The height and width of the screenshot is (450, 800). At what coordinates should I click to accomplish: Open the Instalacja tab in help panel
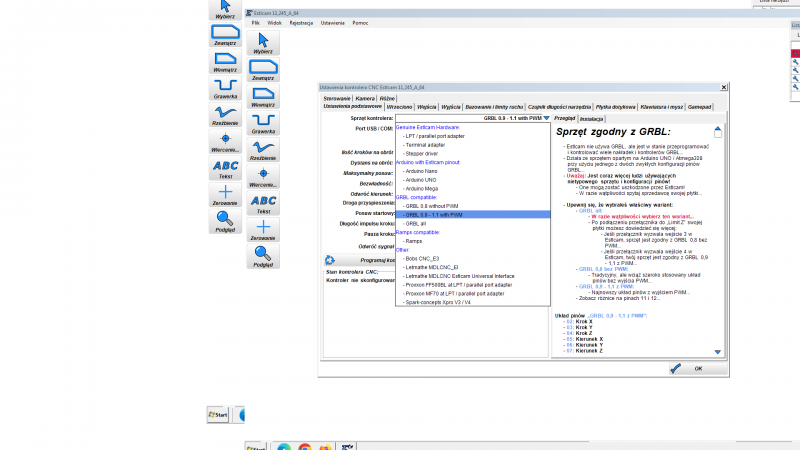point(591,119)
